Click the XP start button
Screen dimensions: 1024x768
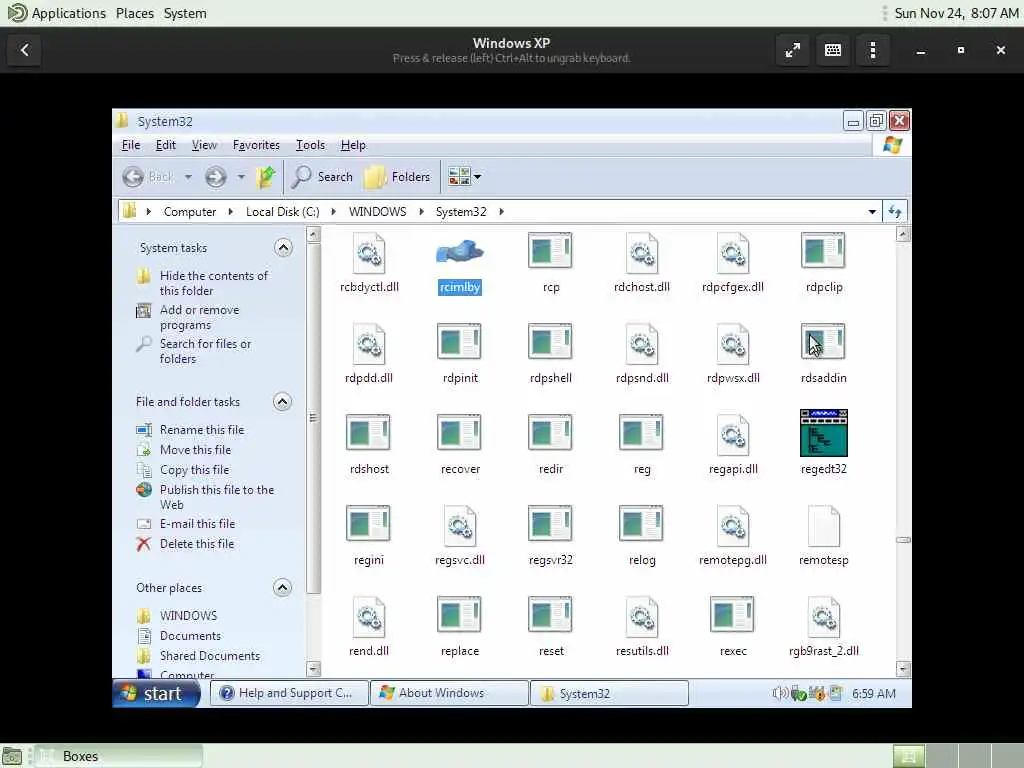(x=156, y=694)
